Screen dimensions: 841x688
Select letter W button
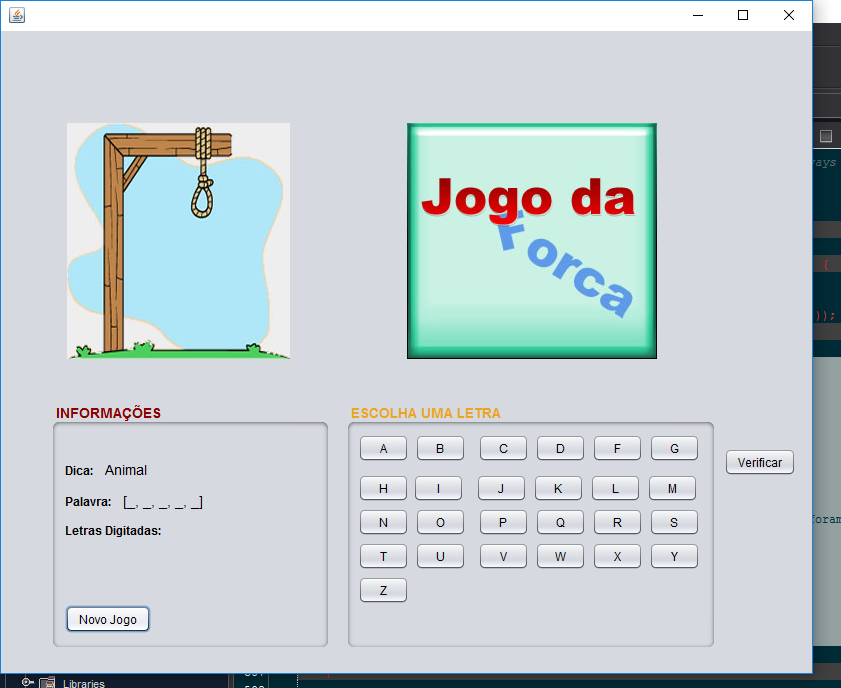click(x=560, y=556)
